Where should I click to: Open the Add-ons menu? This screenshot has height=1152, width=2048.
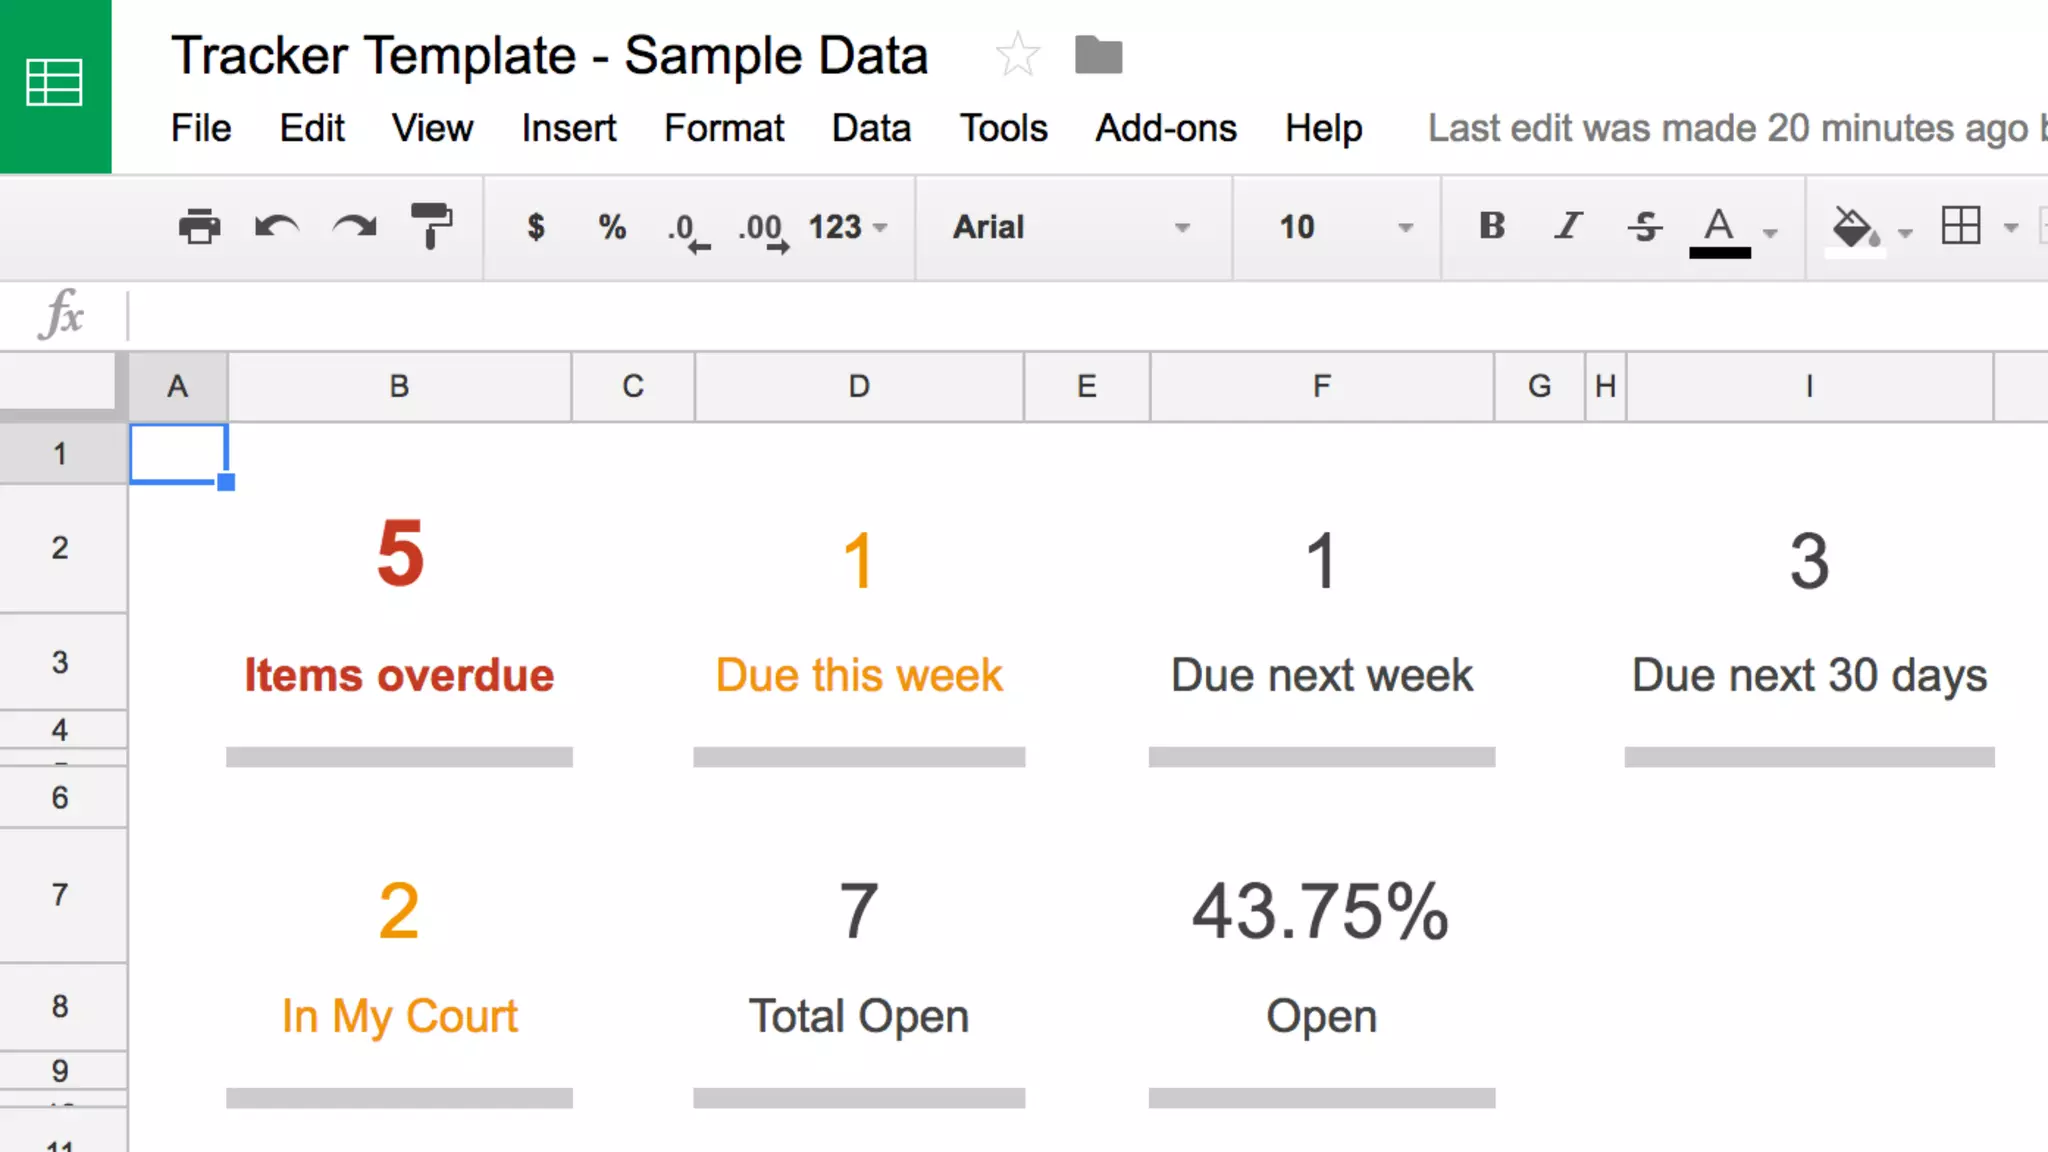1165,128
